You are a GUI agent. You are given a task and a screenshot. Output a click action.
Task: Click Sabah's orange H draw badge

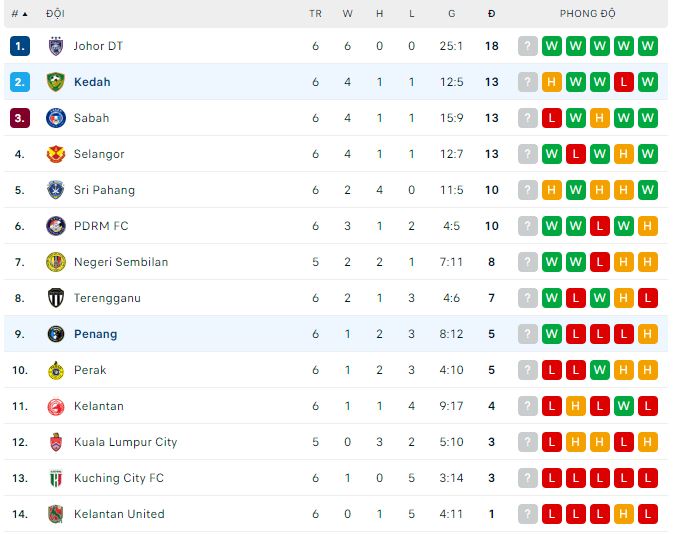600,118
